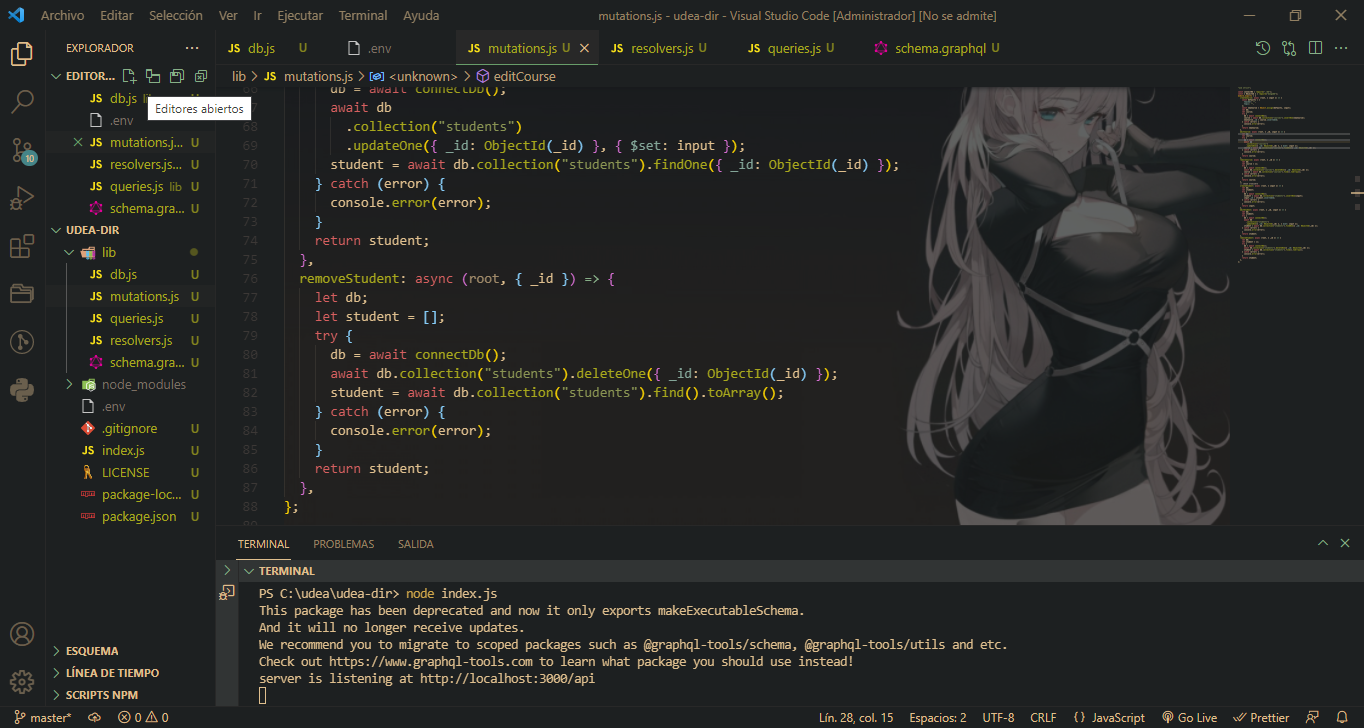Open the notifications bell in status bar

[1343, 717]
